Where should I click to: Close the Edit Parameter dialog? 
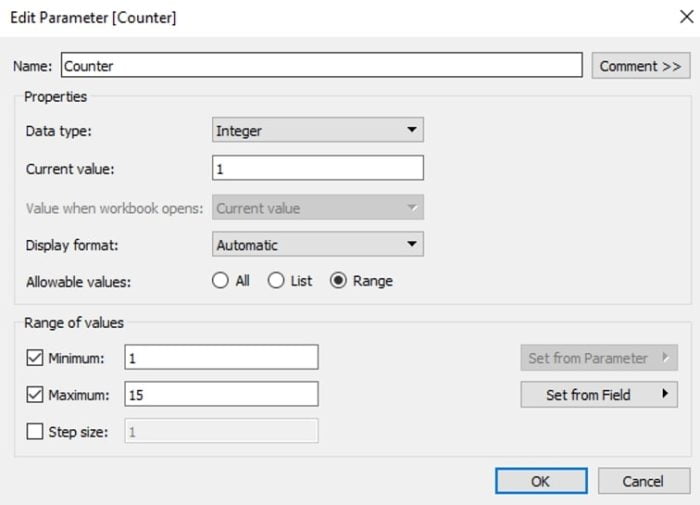(687, 17)
